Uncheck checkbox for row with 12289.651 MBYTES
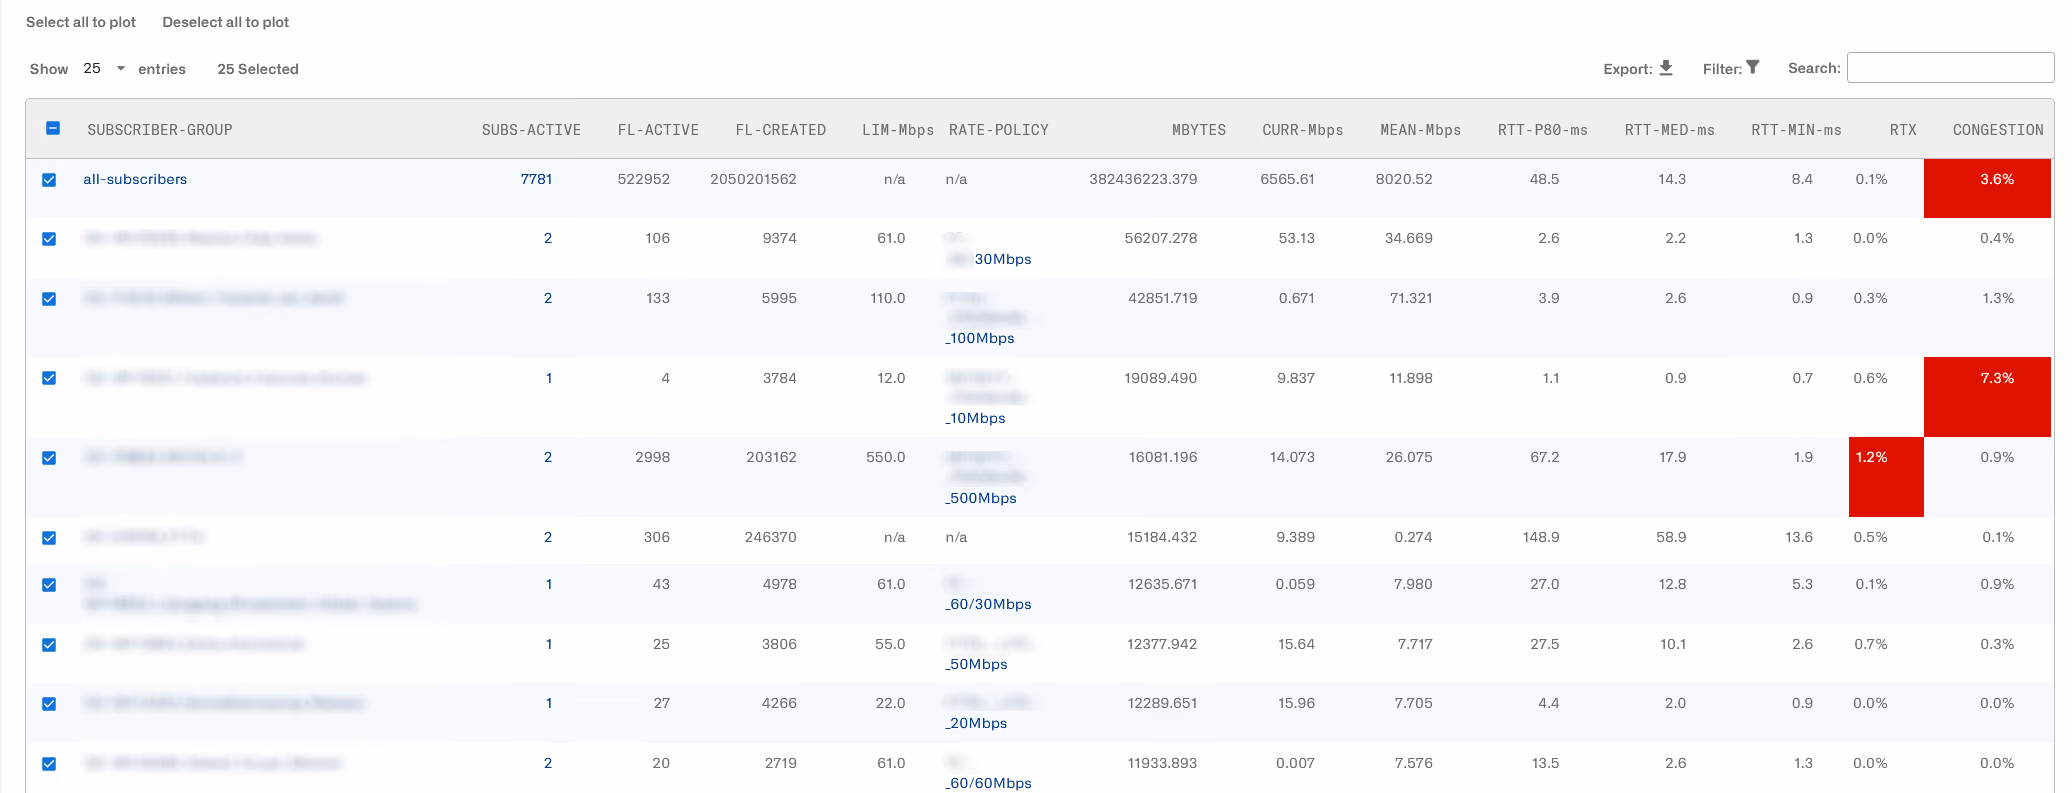Viewport: 2072px width, 793px height. click(x=49, y=704)
